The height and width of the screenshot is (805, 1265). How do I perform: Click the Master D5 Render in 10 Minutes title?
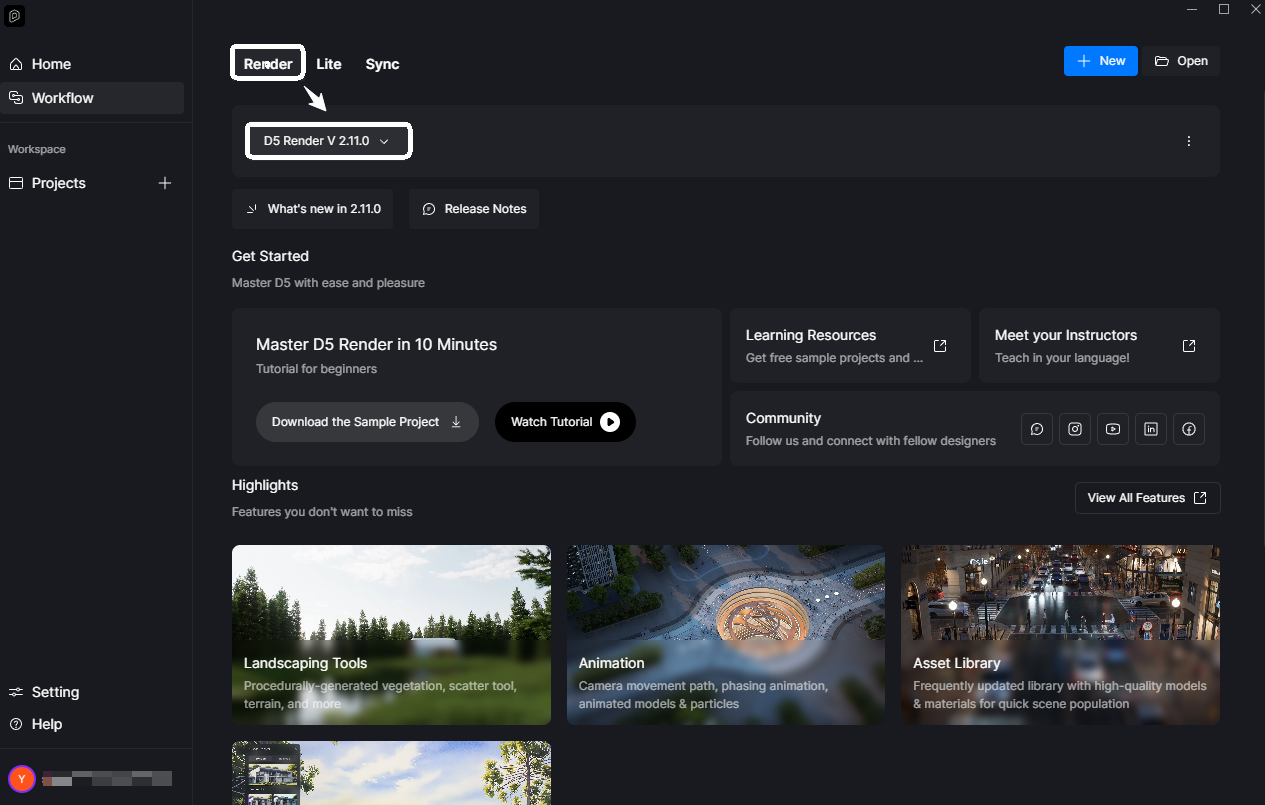tap(376, 344)
